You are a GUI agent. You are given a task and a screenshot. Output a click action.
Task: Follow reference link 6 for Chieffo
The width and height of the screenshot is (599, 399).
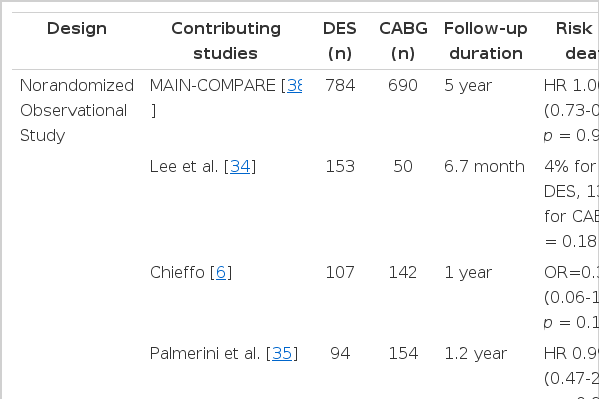point(221,272)
